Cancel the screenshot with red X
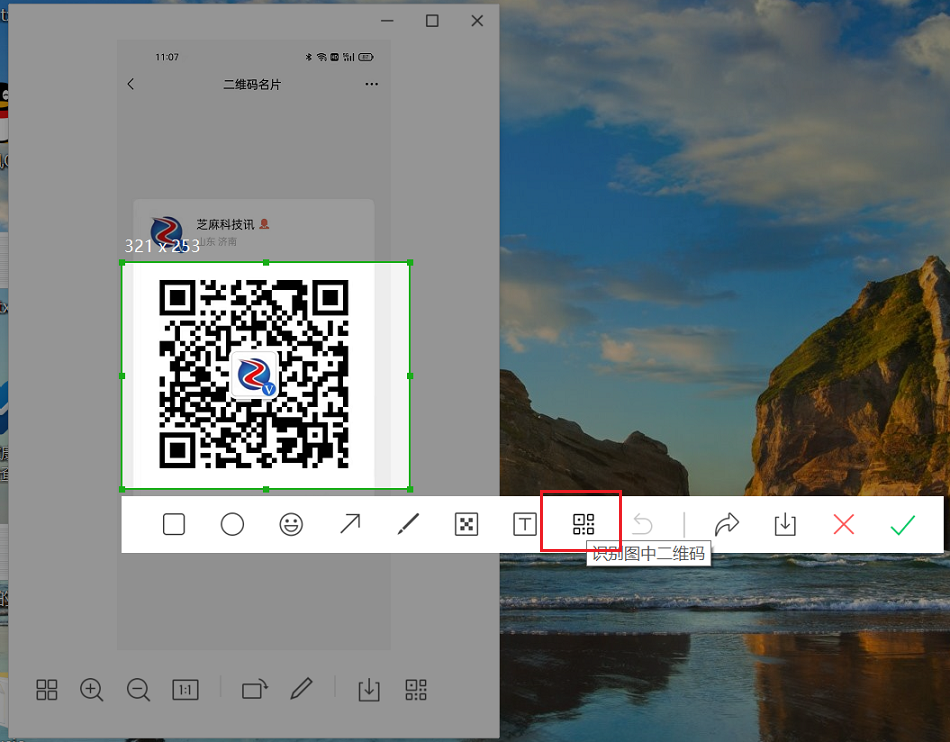The image size is (950, 742). point(843,524)
